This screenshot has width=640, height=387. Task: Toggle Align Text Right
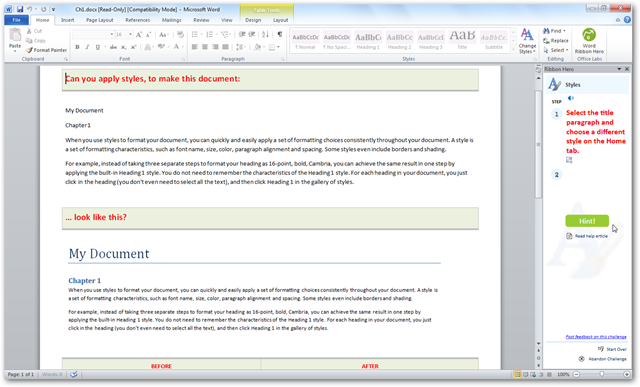tap(215, 47)
